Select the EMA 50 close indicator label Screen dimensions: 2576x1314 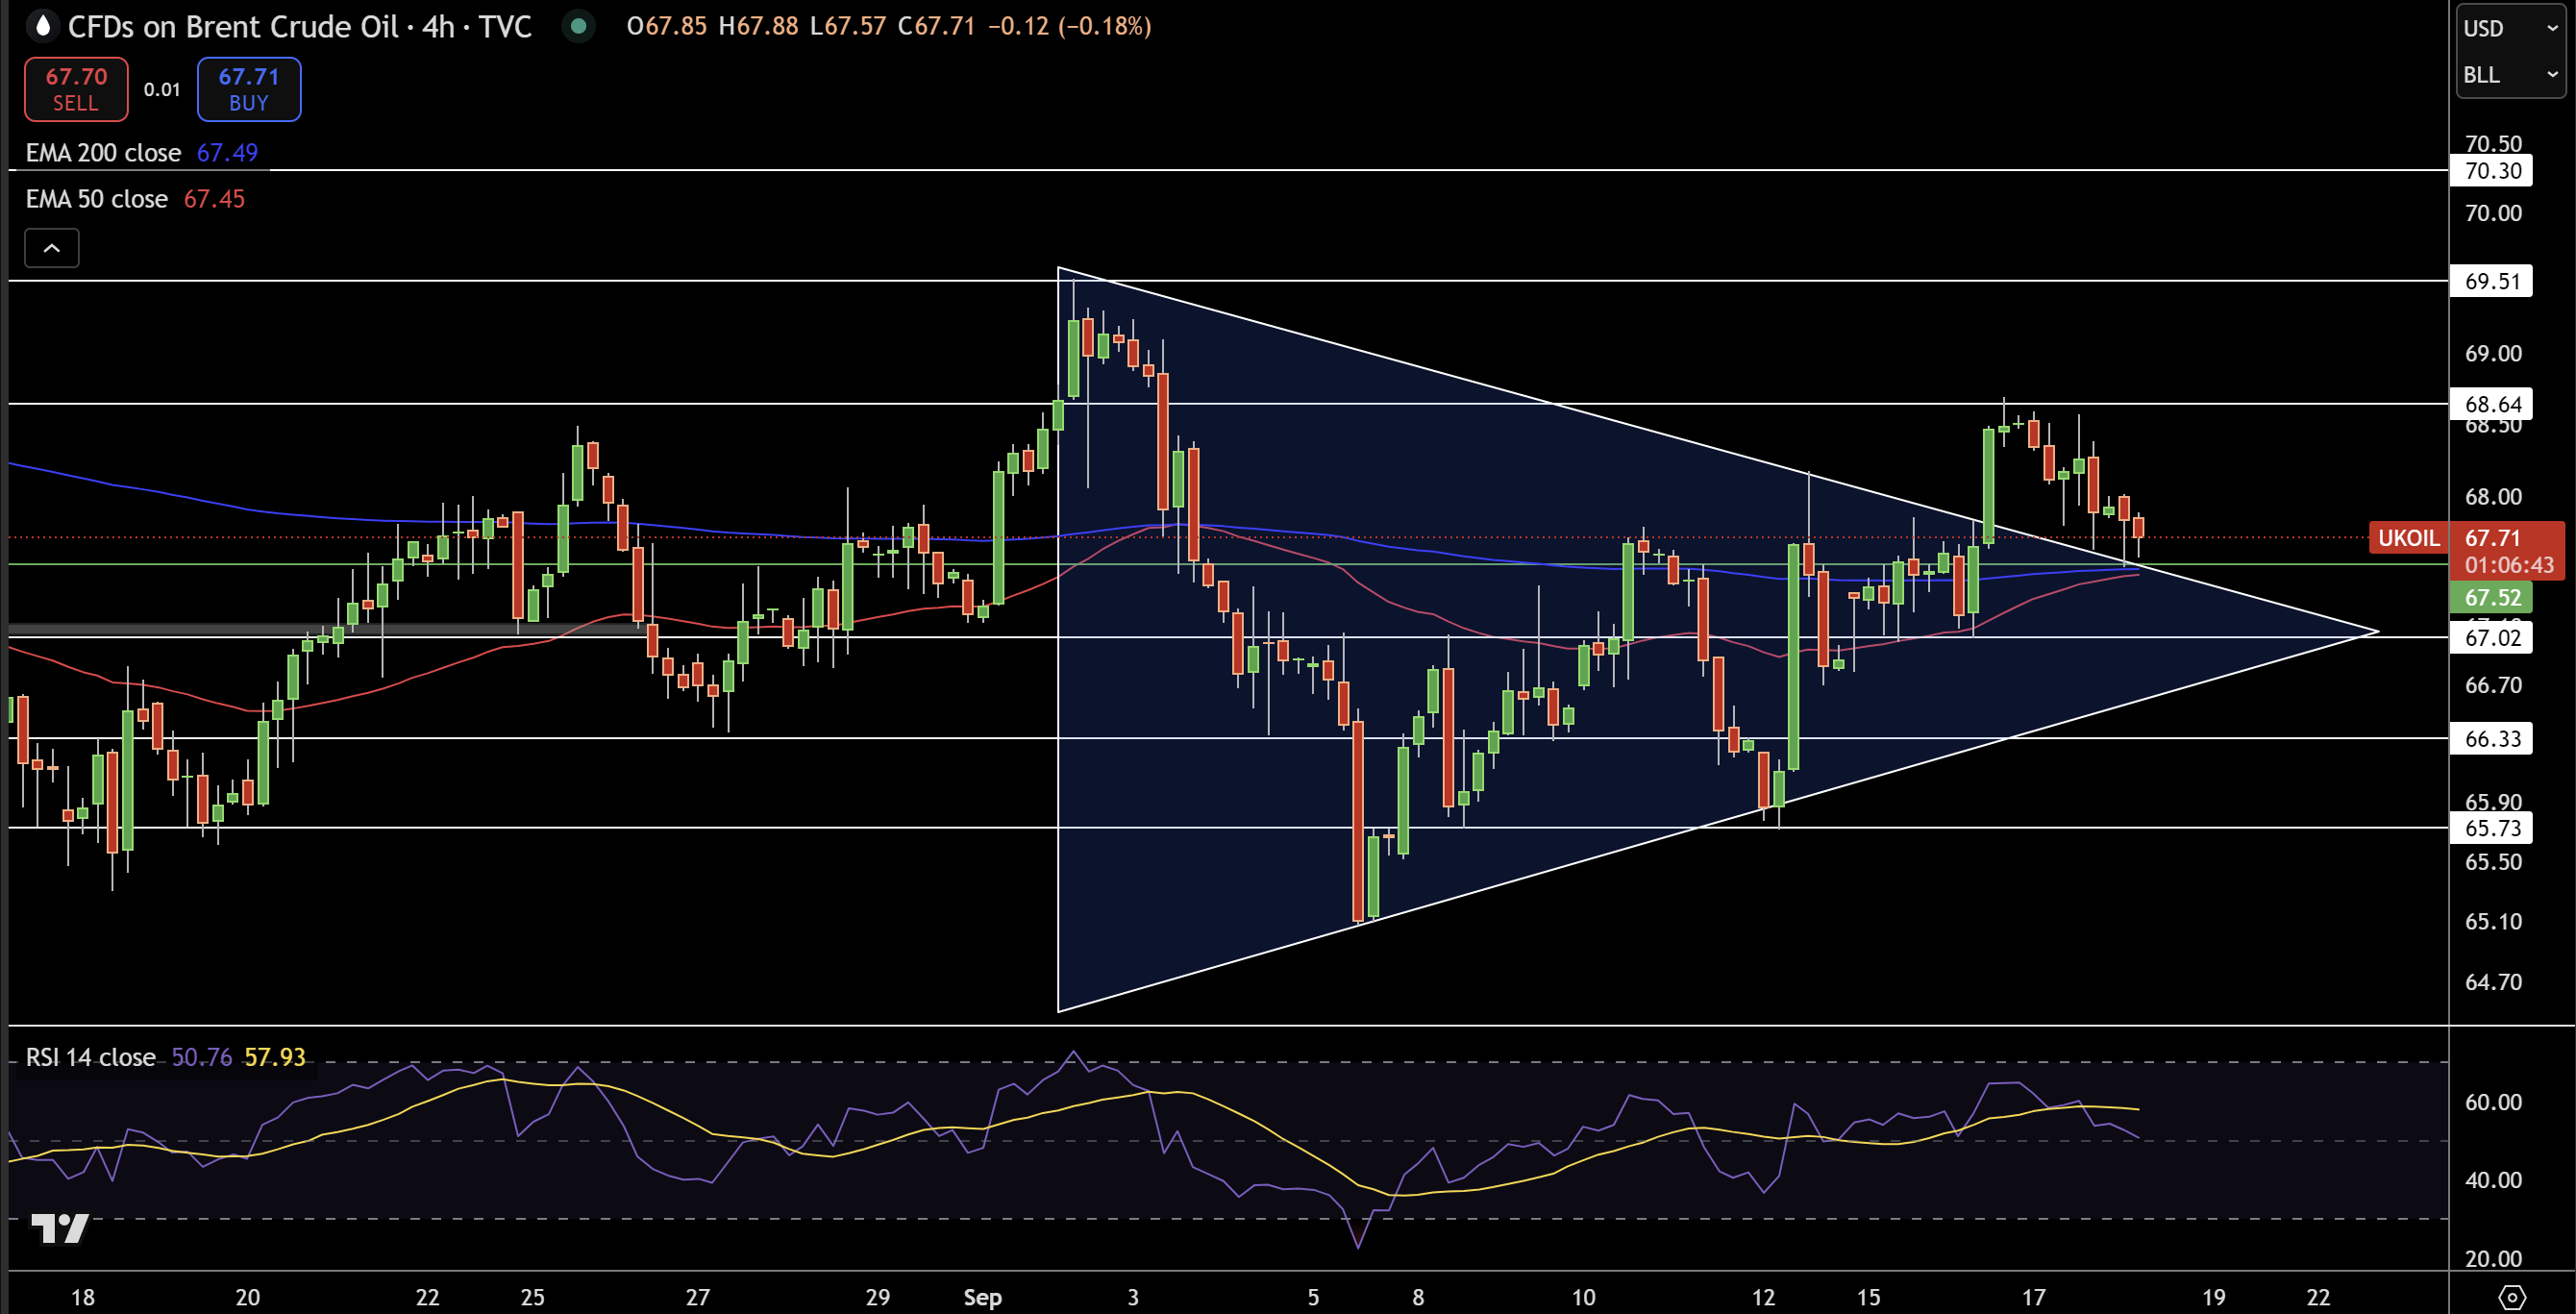(x=97, y=199)
